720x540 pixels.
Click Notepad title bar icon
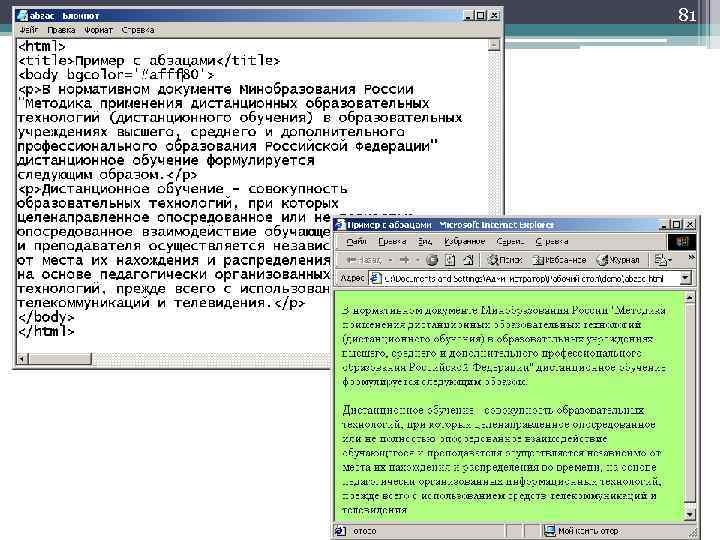pyautogui.click(x=22, y=16)
